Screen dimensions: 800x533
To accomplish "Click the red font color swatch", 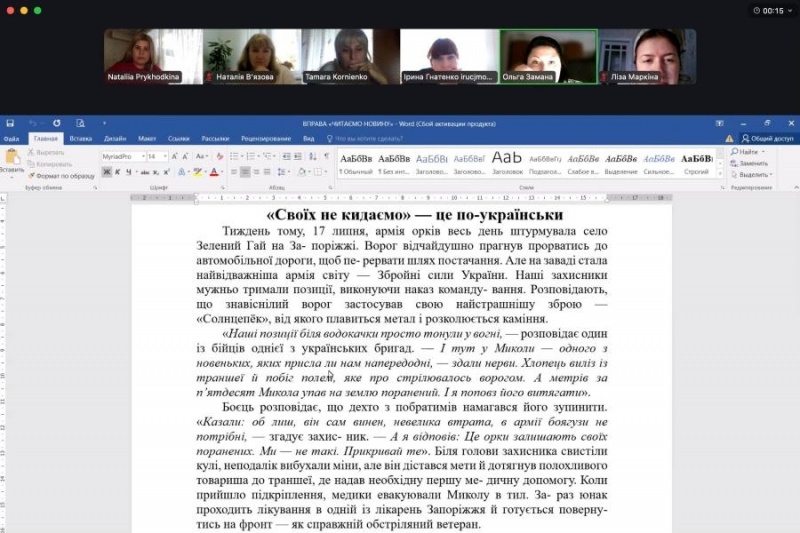I will [214, 172].
